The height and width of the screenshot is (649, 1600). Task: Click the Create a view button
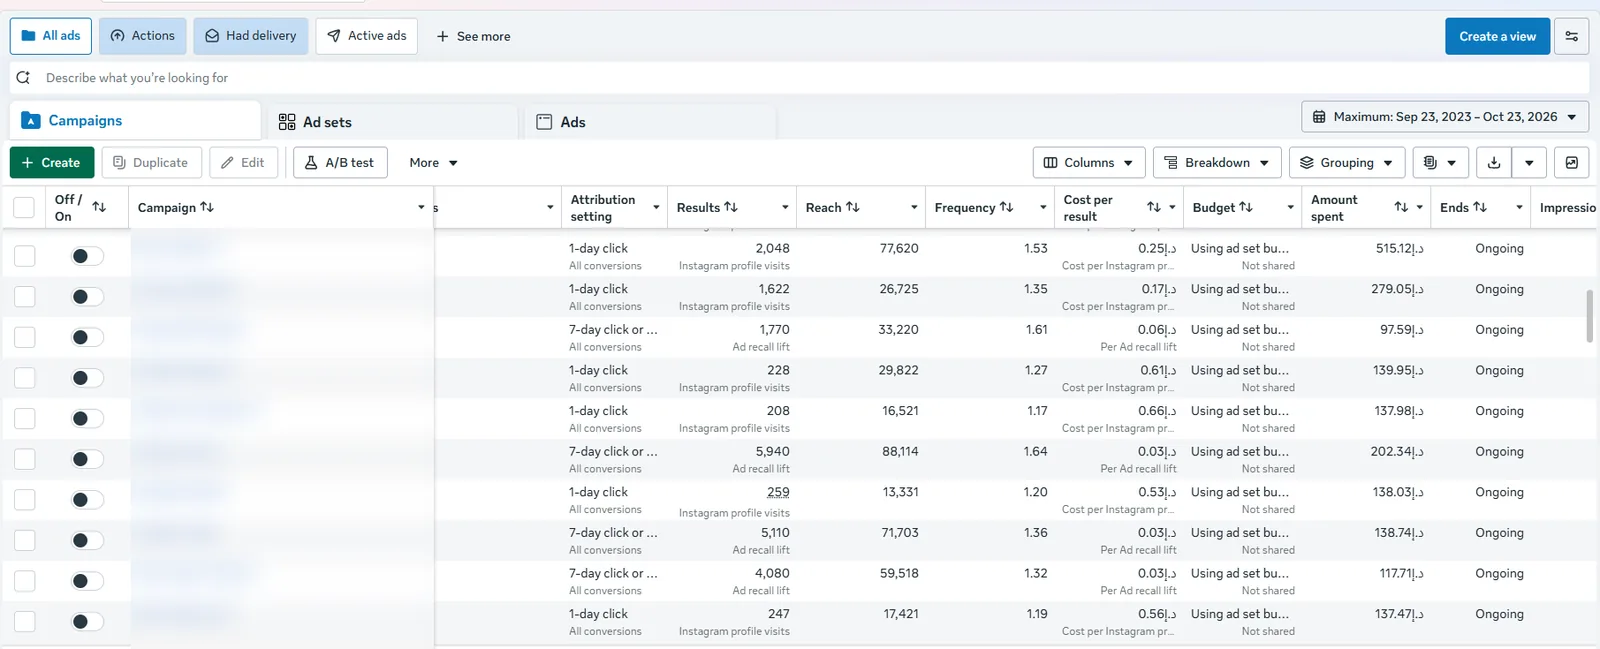[1497, 36]
